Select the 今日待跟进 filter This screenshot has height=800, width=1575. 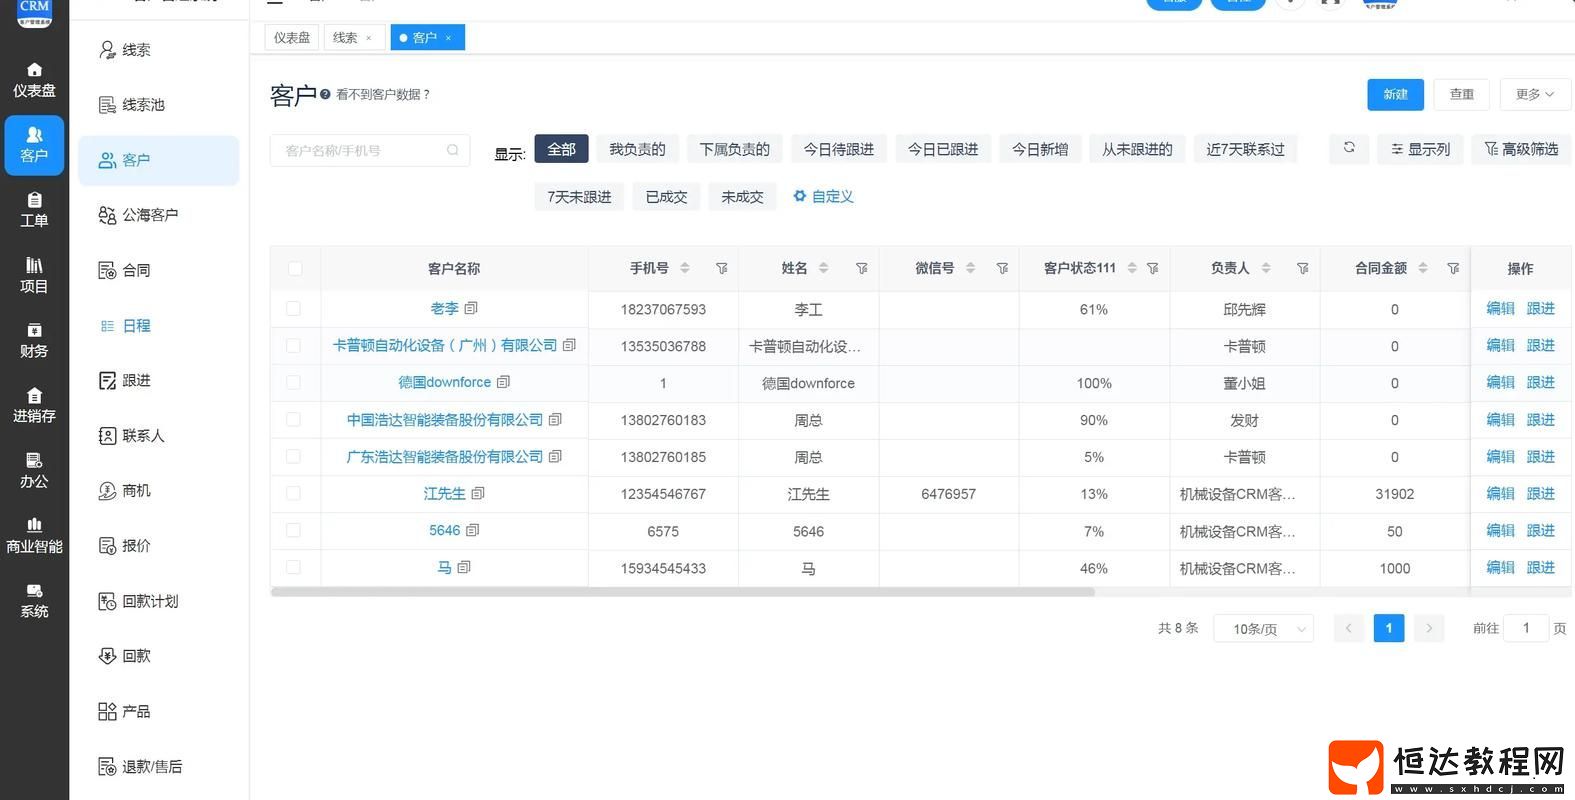839,149
